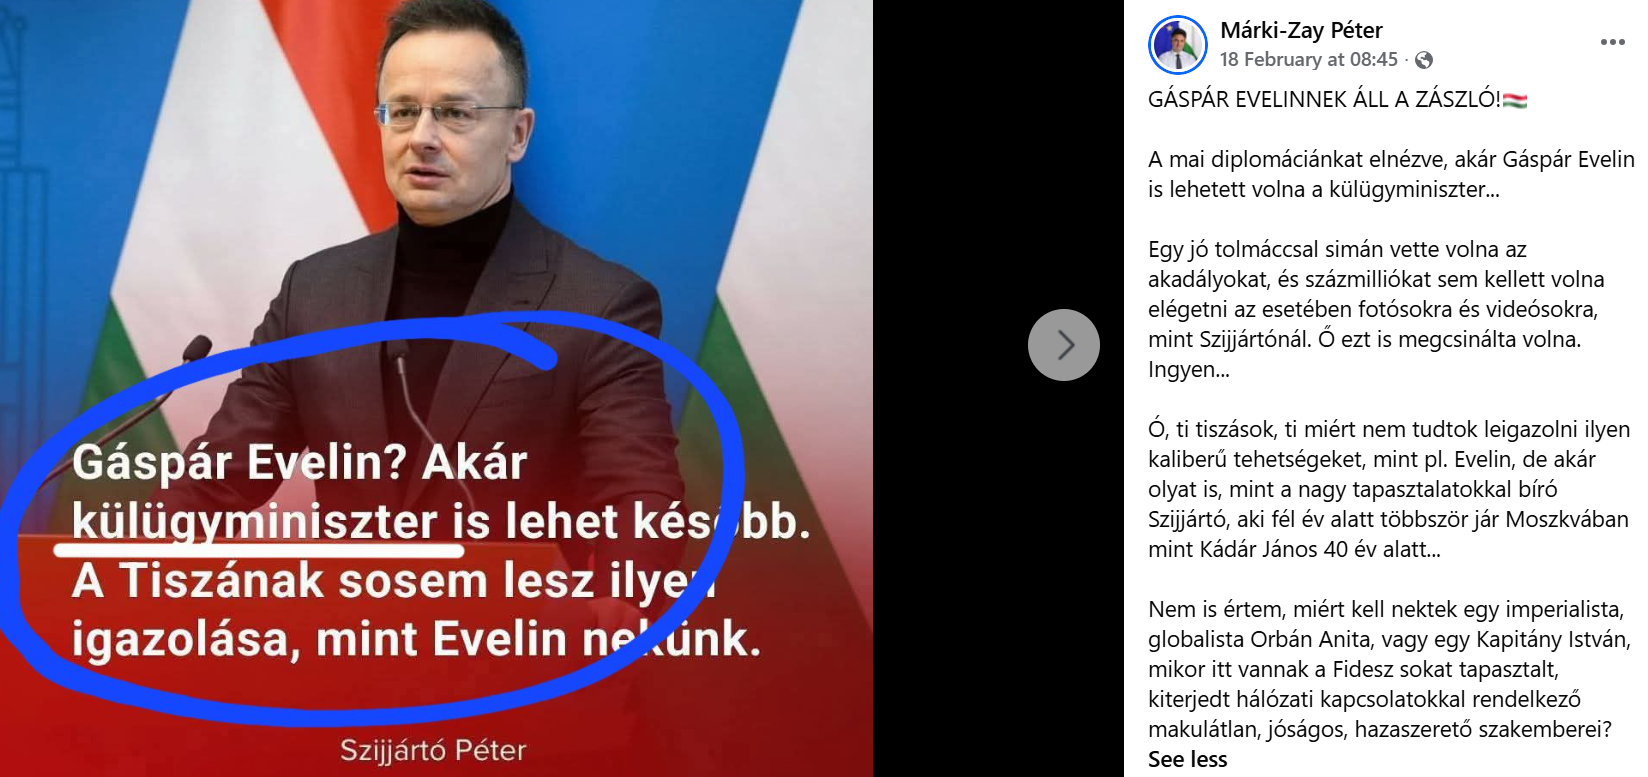
Task: Click the paragraph starting 'Nem is értem'
Action: [x=1389, y=669]
